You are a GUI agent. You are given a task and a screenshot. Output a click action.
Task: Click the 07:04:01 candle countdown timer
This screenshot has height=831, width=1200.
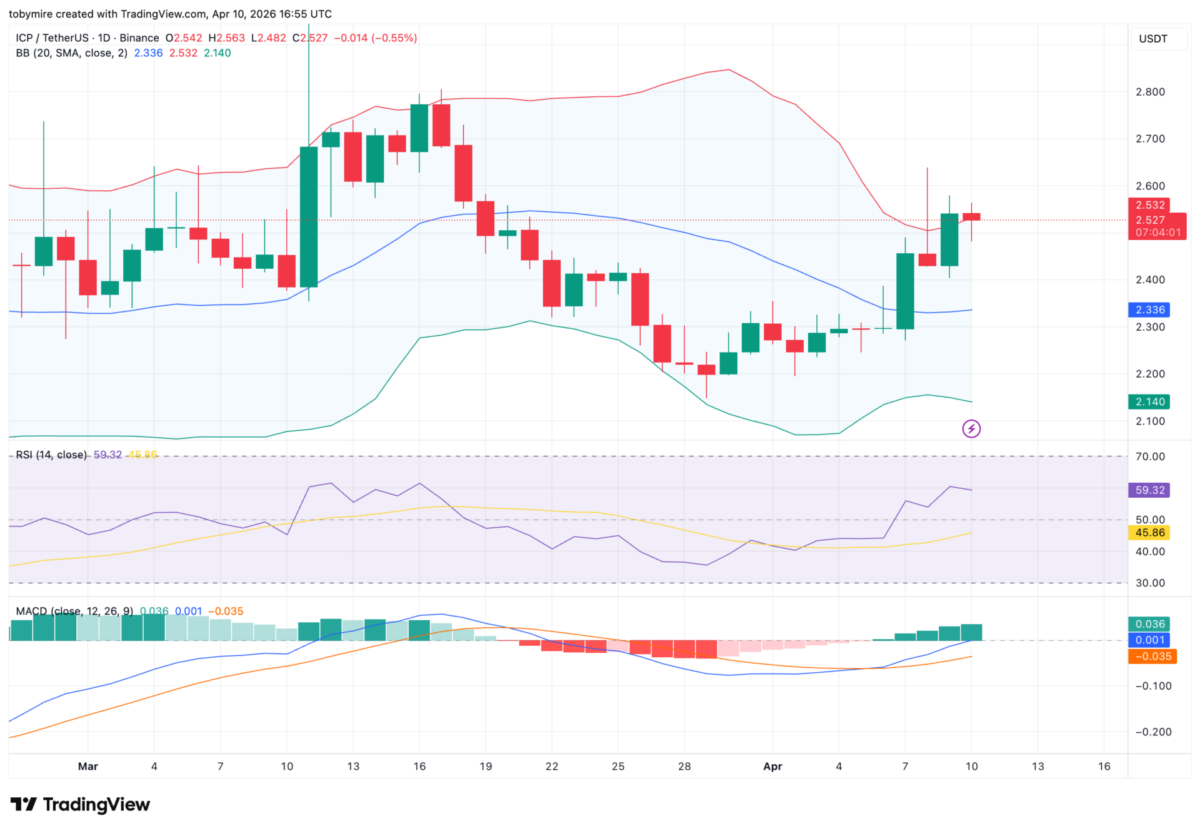point(1158,233)
